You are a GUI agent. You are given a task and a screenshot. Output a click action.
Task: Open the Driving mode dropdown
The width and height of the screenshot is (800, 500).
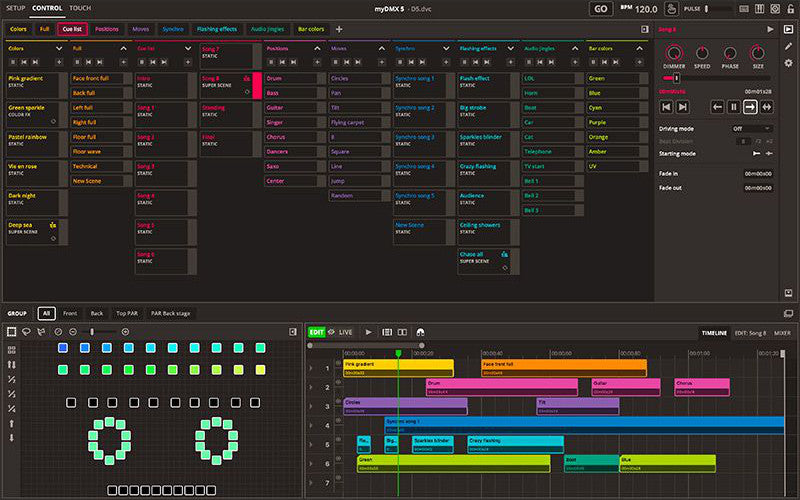click(751, 128)
